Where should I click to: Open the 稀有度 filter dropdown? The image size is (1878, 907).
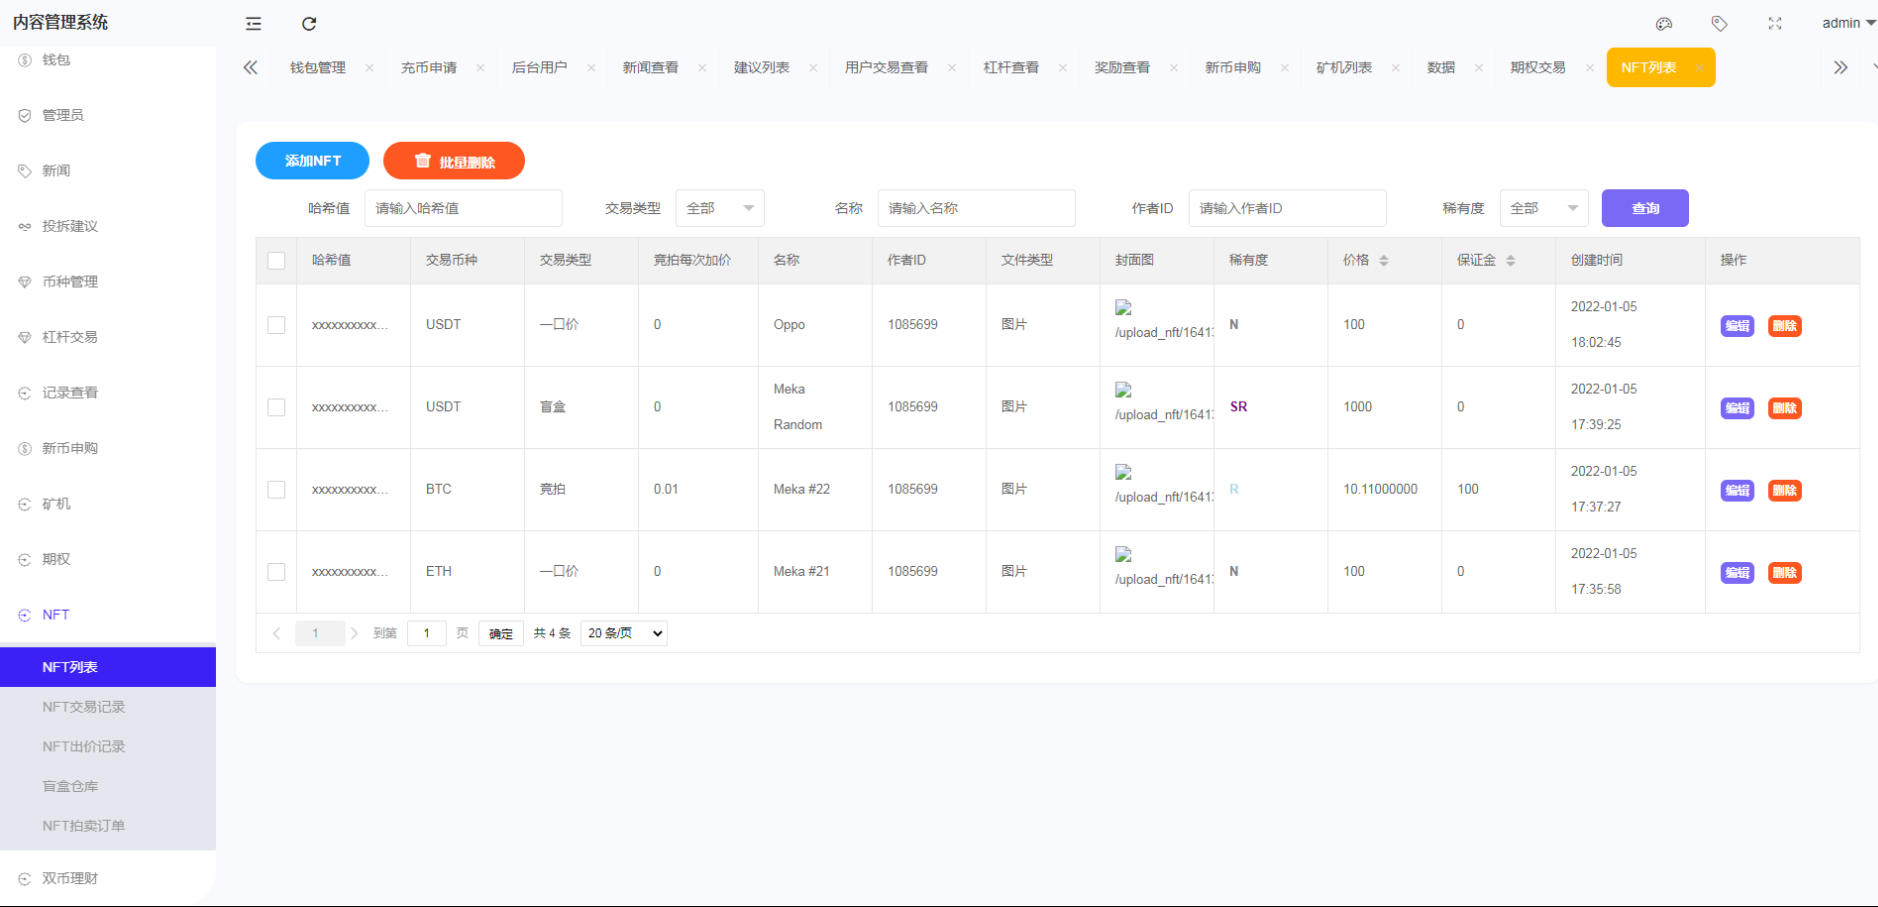point(1544,208)
